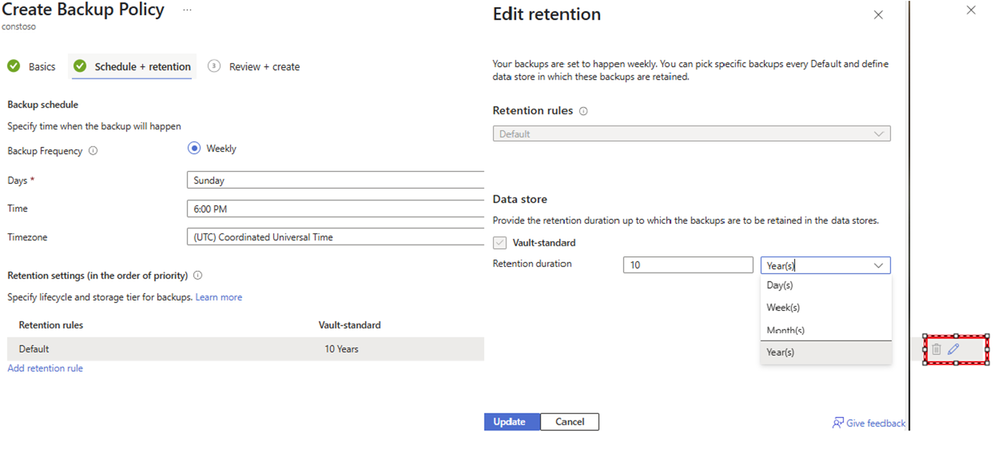Click the Backup Frequency info icon

click(93, 151)
